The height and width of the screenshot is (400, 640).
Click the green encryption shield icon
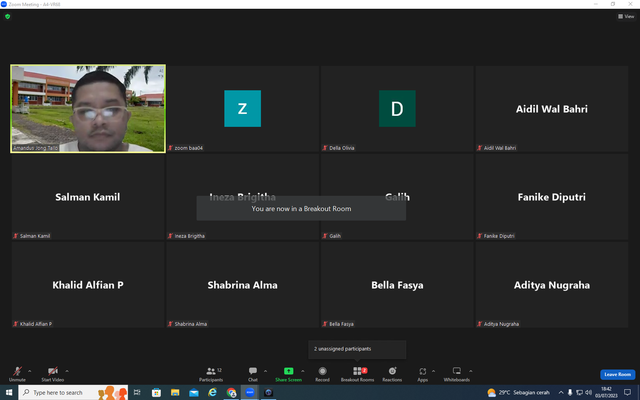point(7,17)
